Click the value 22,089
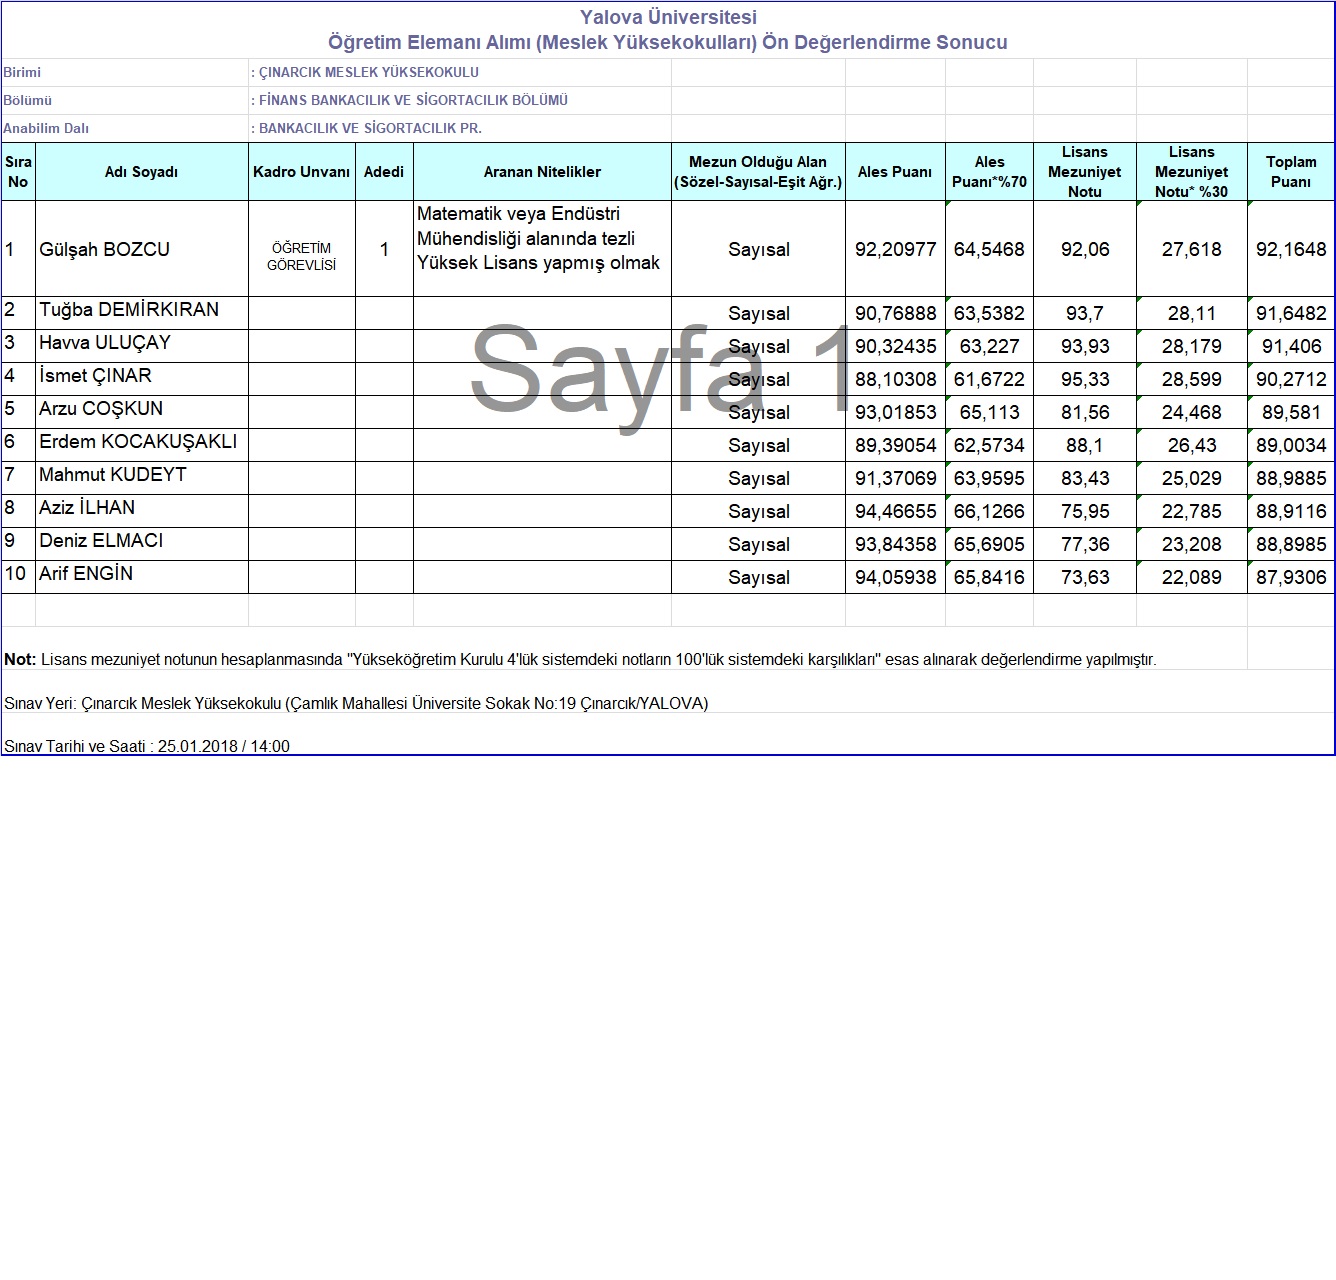Screen dimensions: 1336x1280 (x=1191, y=577)
